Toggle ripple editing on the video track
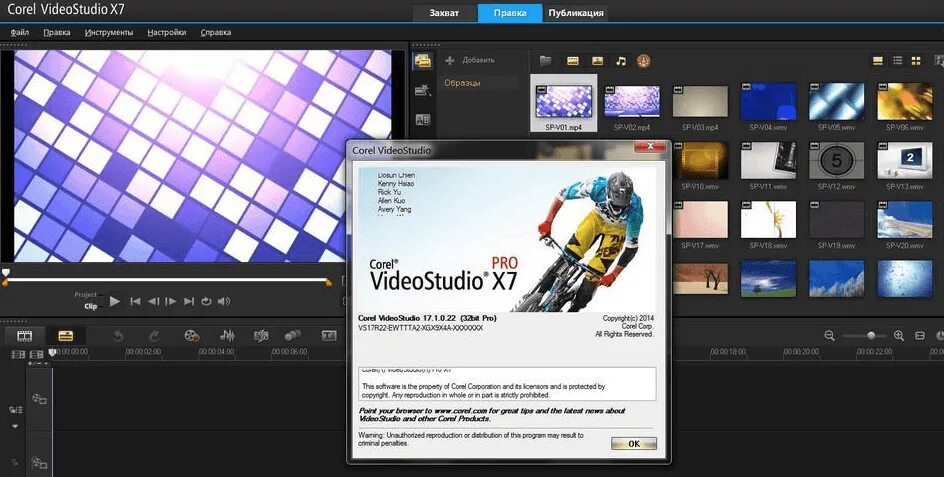 (15, 410)
